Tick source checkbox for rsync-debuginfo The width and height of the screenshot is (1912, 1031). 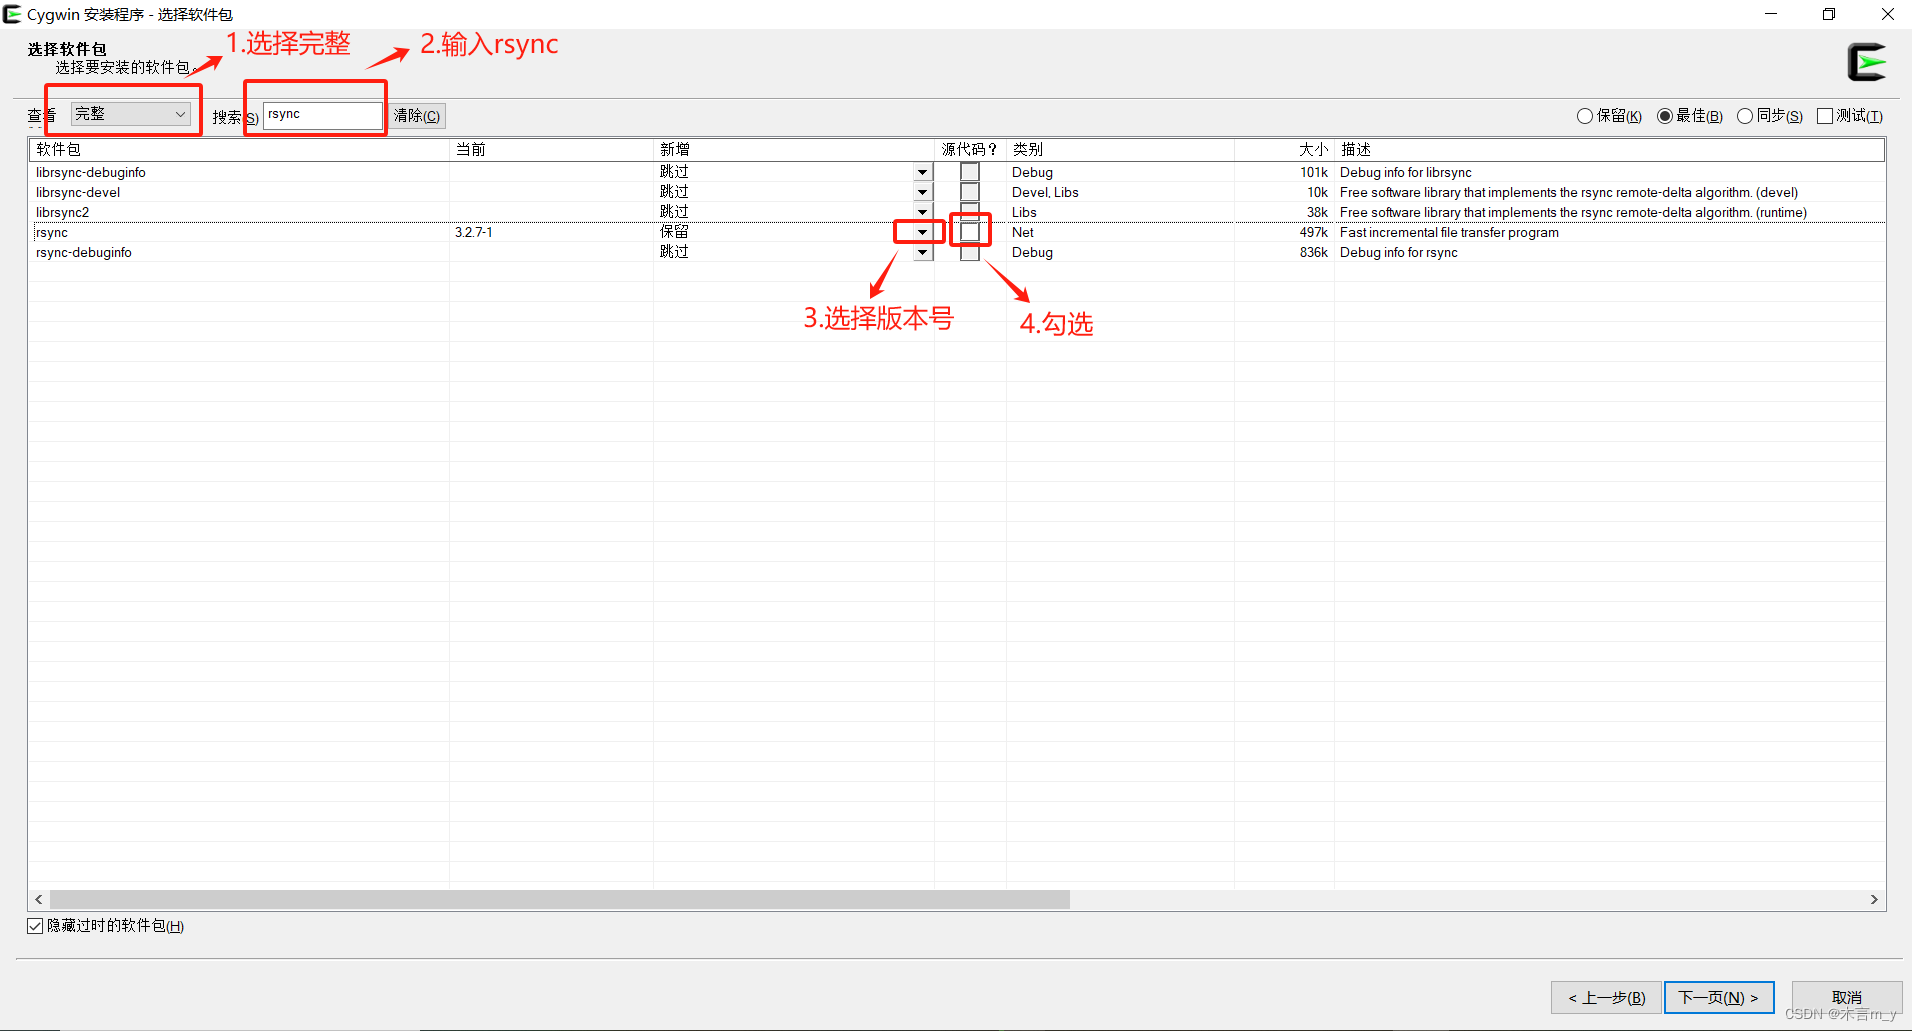point(970,252)
